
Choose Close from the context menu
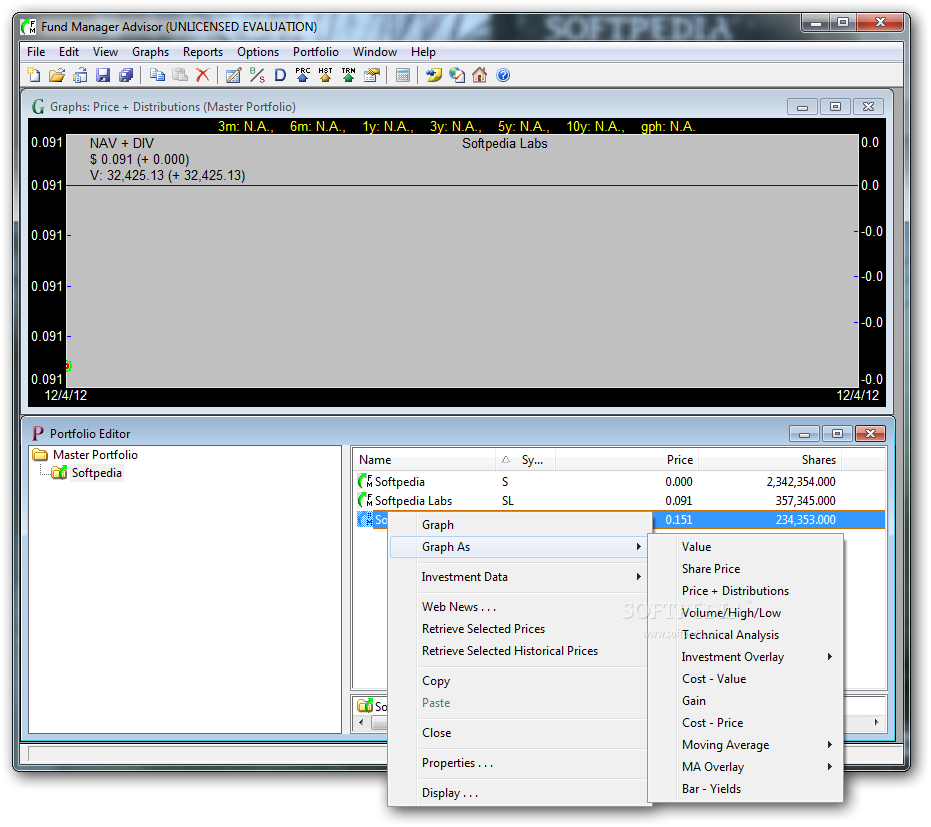(x=520, y=733)
